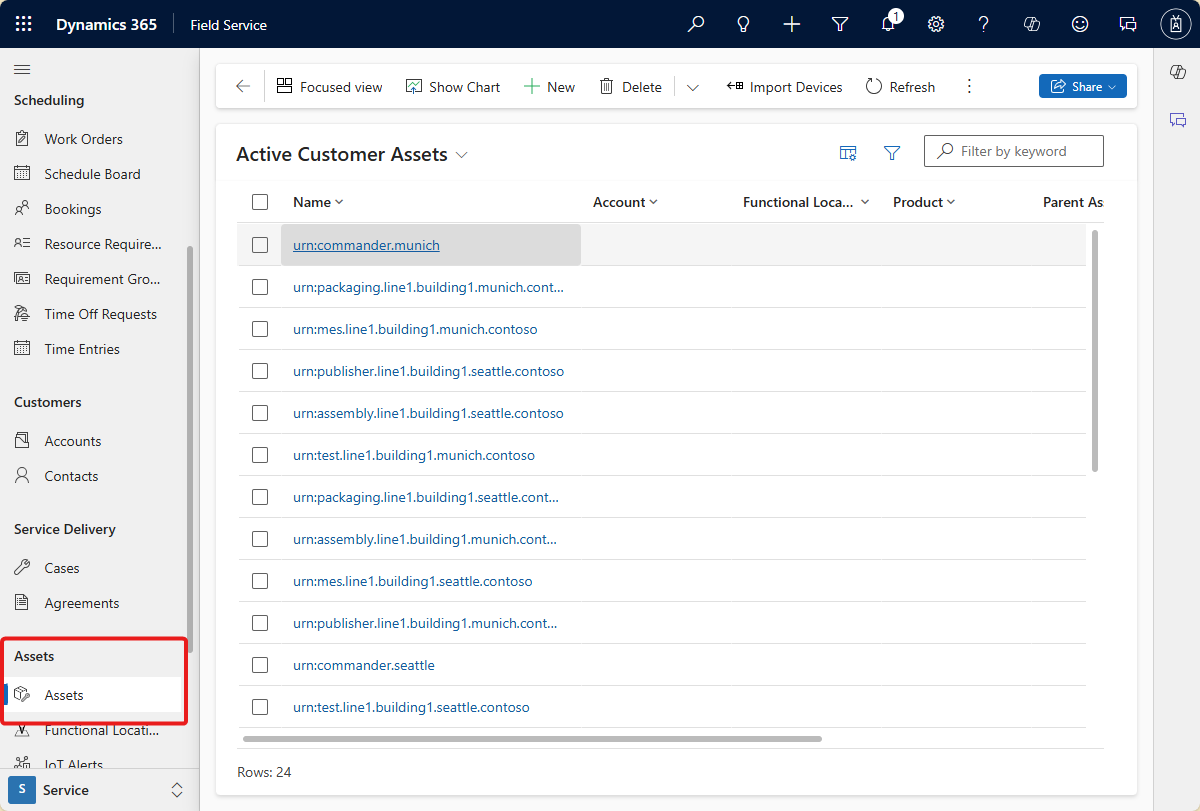1200x811 pixels.
Task: Check the select-all header checkbox
Action: pos(260,202)
